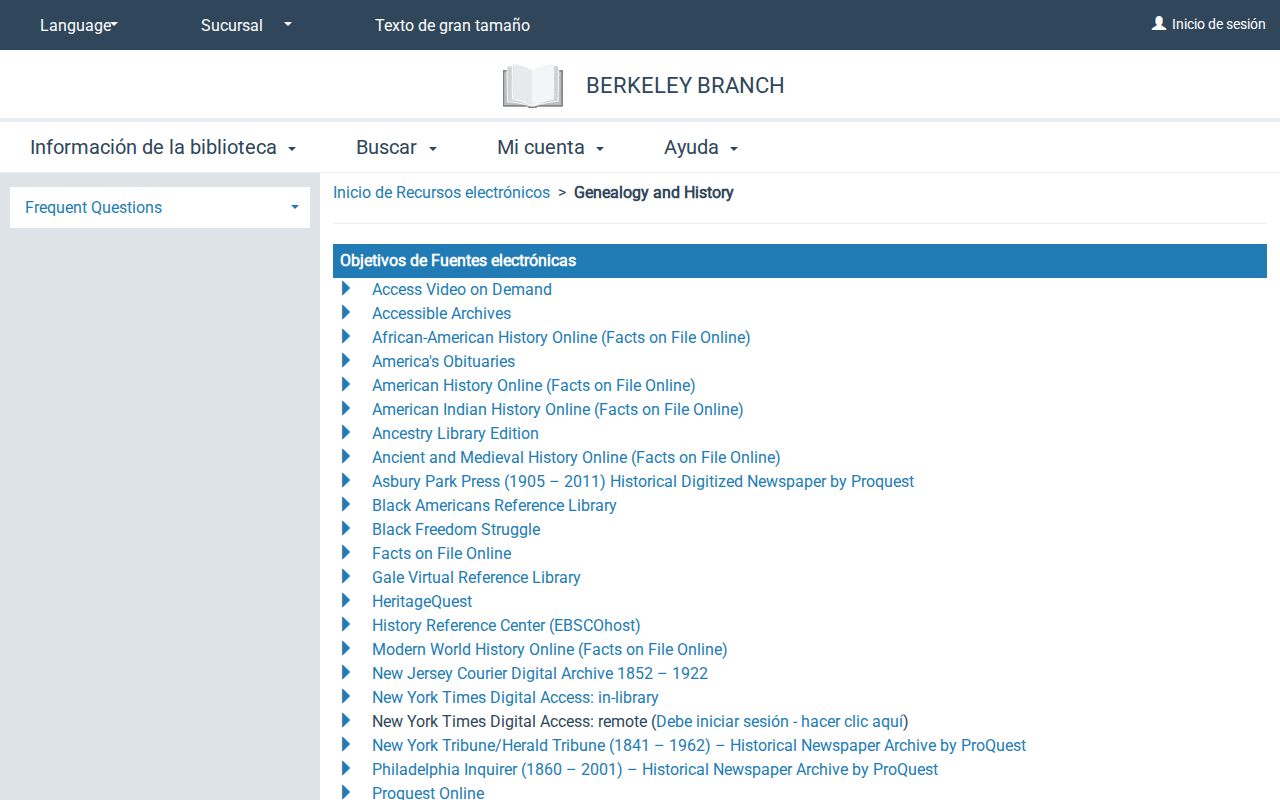Expand the arrow beside HeritageQuest
1280x800 pixels.
(346, 600)
